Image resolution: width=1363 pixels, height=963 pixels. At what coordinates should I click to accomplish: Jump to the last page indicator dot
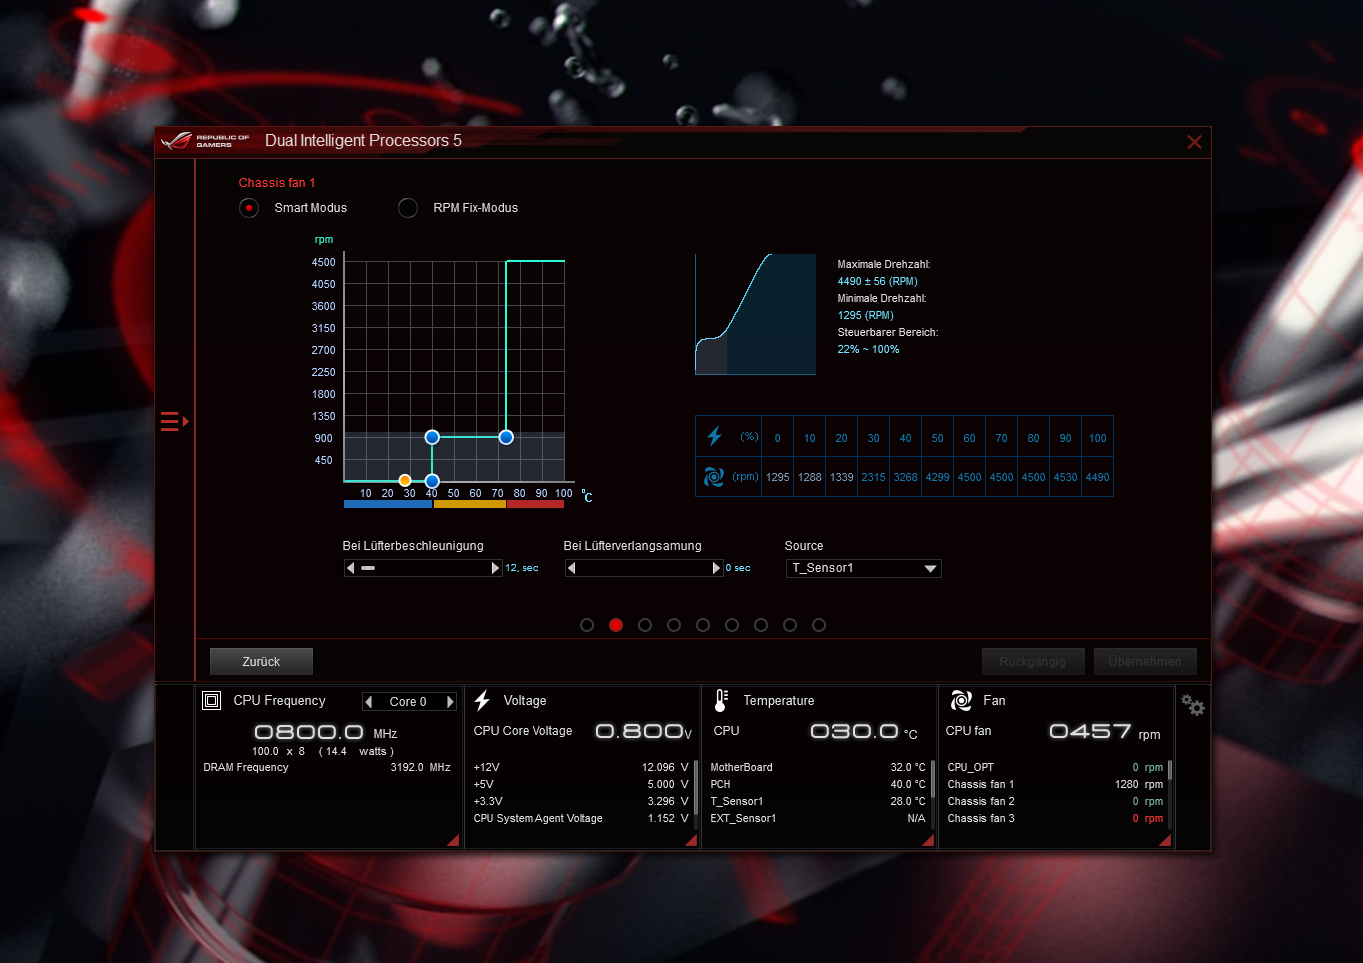point(819,625)
